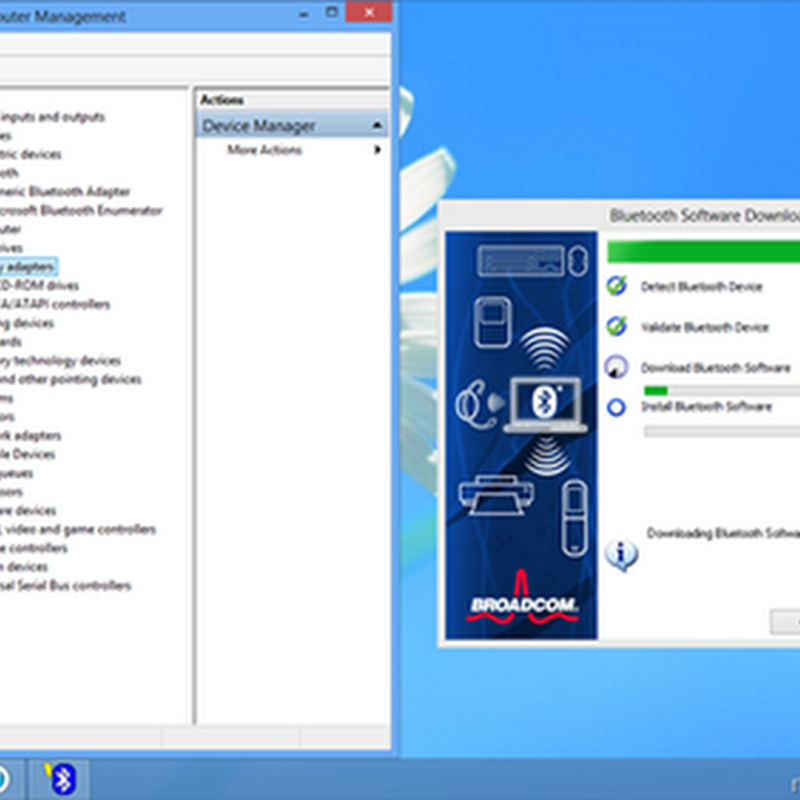The width and height of the screenshot is (800, 800).
Task: Collapse the Device Manager actions section arrow
Action: click(377, 126)
